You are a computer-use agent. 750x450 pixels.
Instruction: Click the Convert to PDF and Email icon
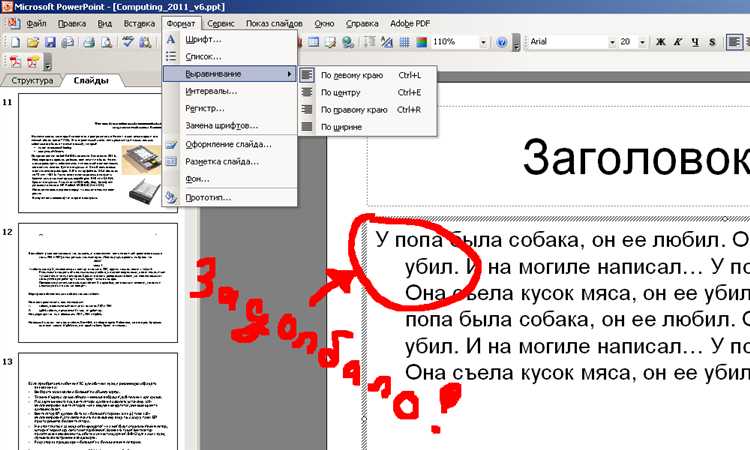[33, 62]
